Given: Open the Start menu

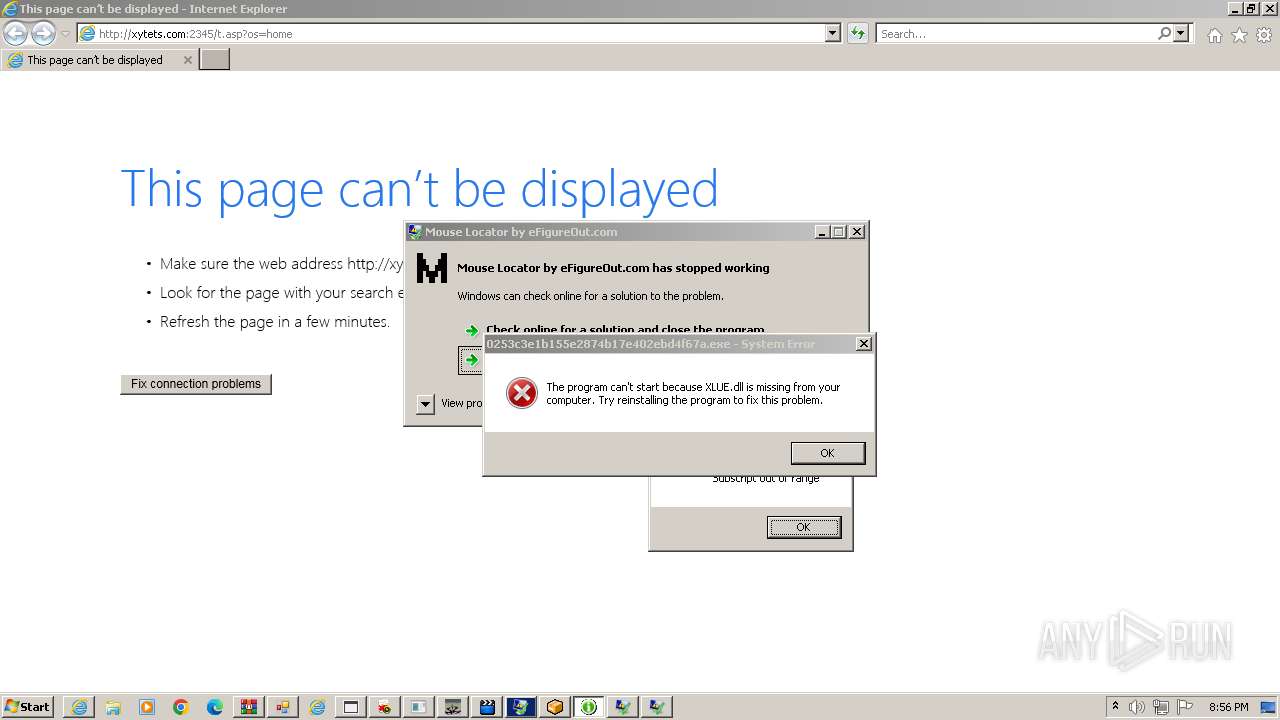Looking at the screenshot, I should coord(27,707).
